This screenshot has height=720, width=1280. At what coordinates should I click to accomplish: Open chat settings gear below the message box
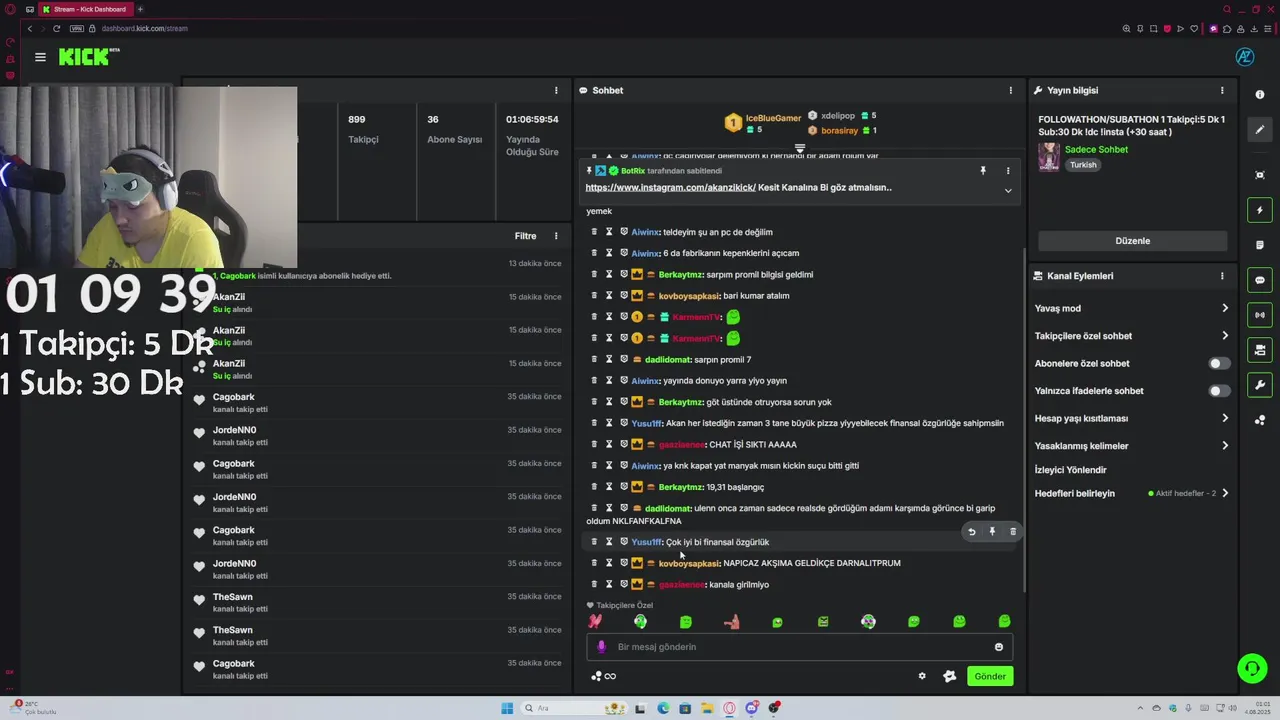coord(922,676)
